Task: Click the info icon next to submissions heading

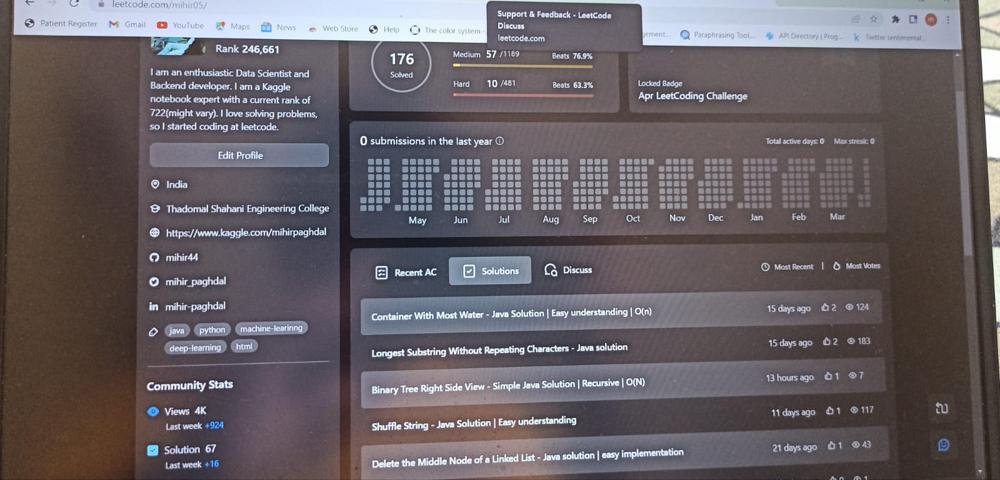Action: tap(499, 141)
